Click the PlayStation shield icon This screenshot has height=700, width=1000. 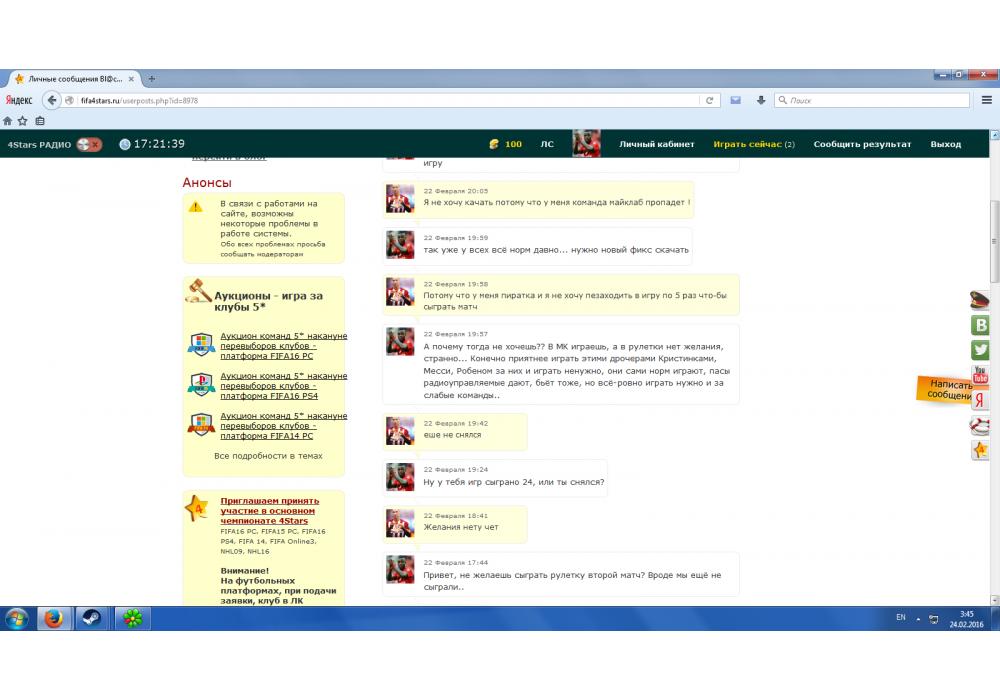[x=201, y=384]
